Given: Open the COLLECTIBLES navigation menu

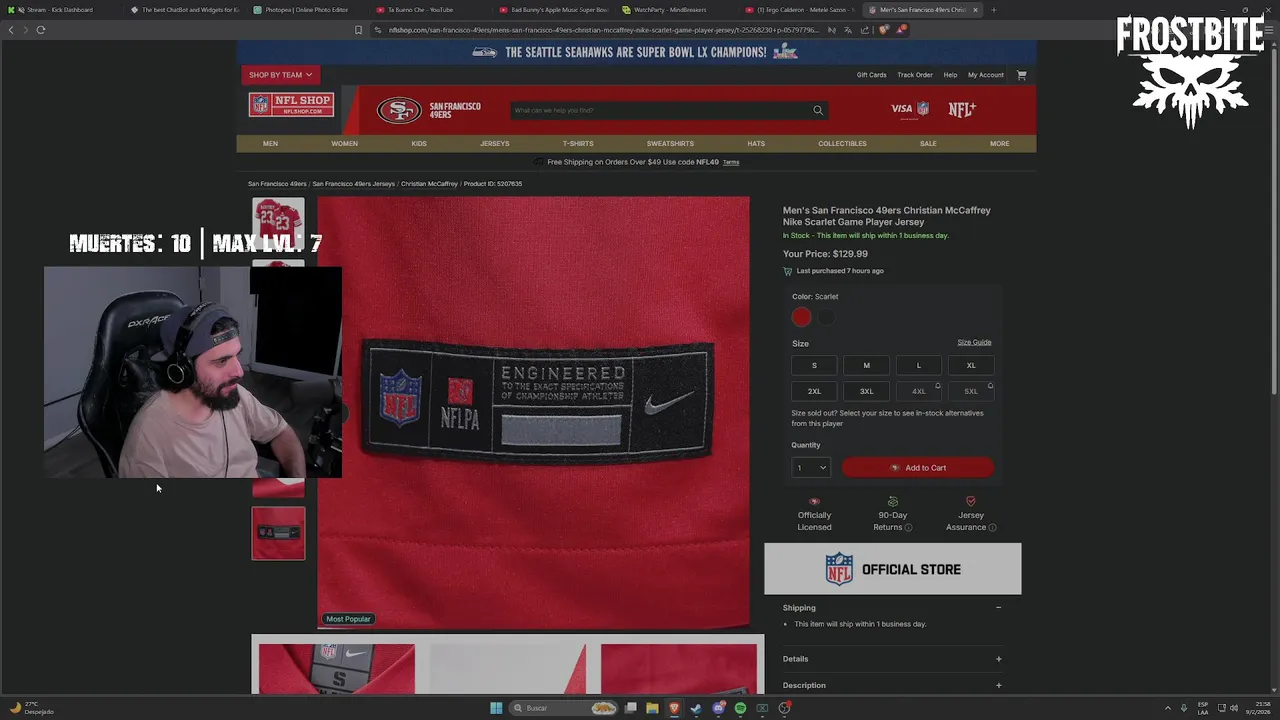Looking at the screenshot, I should (842, 143).
